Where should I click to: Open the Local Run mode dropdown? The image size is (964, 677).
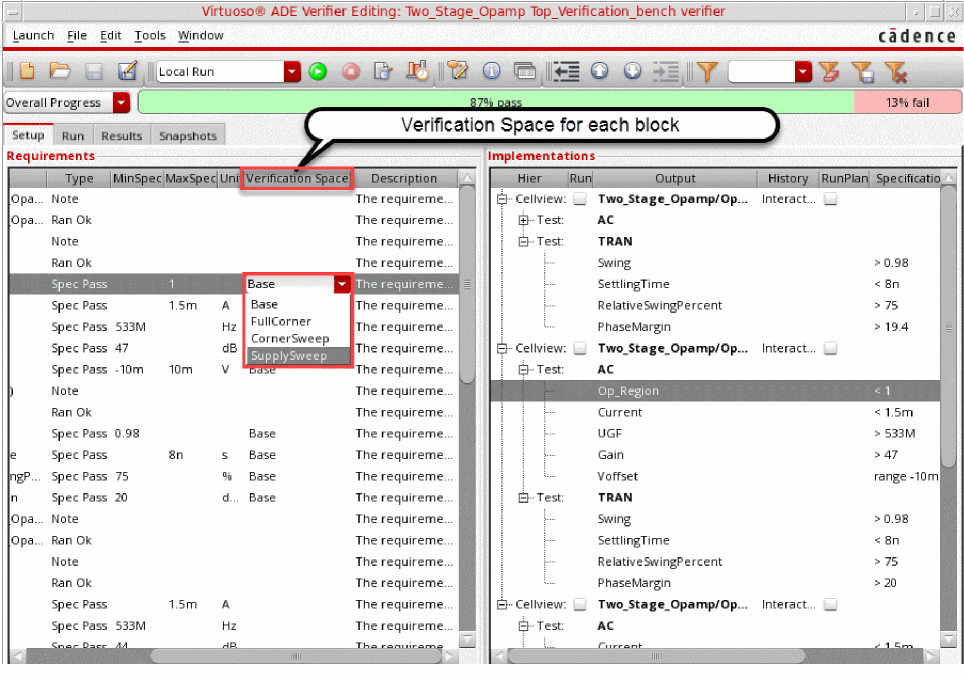pyautogui.click(x=292, y=71)
